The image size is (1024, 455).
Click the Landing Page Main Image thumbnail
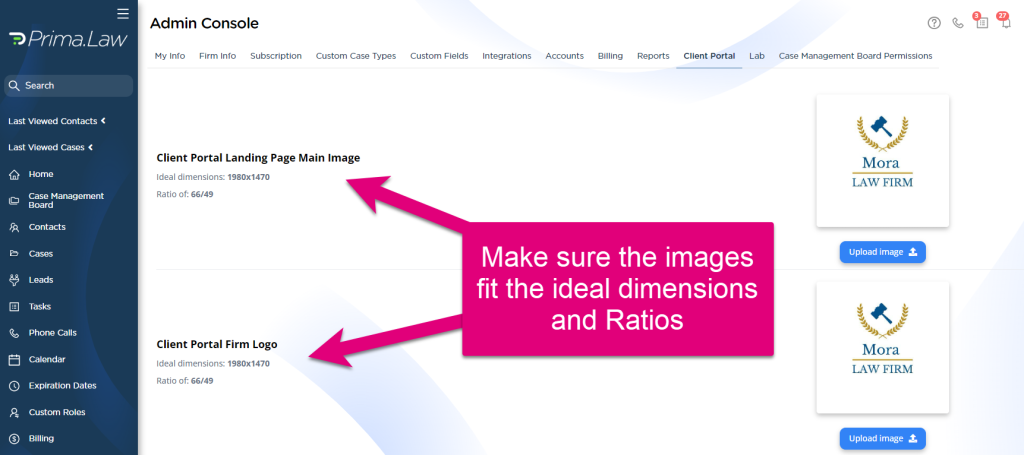point(882,161)
